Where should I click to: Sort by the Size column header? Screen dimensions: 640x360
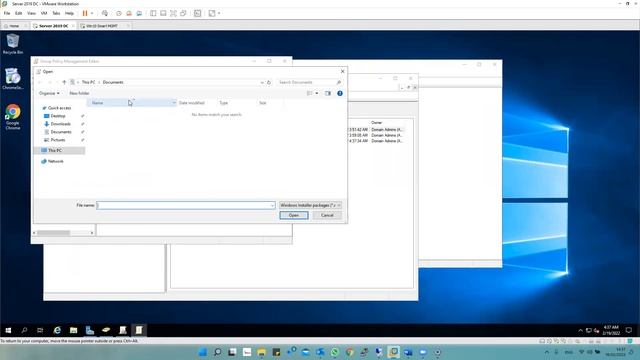click(x=263, y=103)
